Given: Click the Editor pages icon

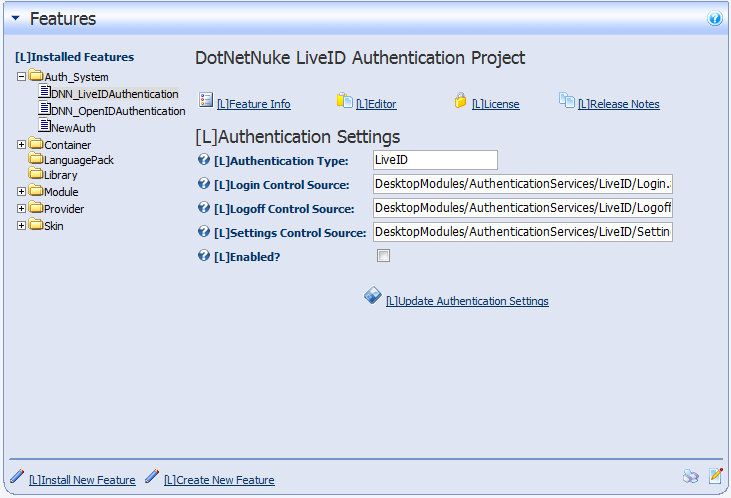Looking at the screenshot, I should [345, 100].
